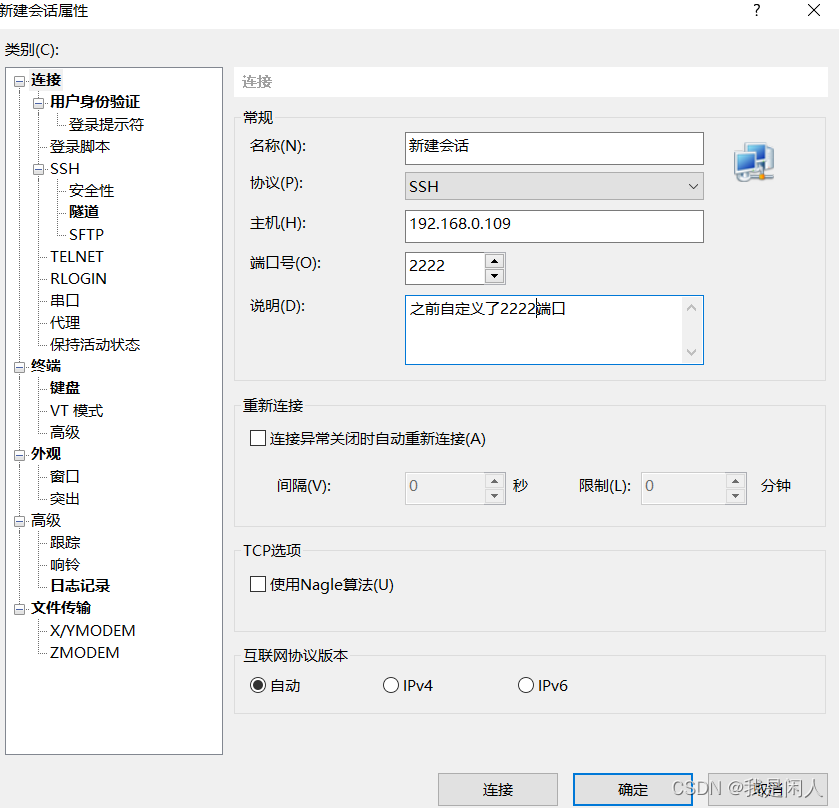Open the 协议 protocol dropdown
The image size is (839, 808).
point(692,186)
